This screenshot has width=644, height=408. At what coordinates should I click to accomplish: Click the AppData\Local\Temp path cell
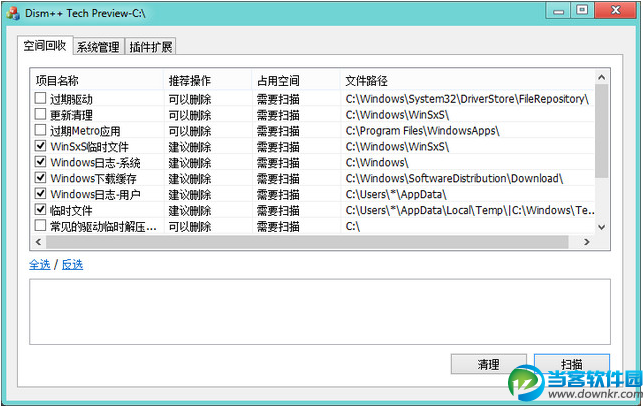(x=470, y=210)
